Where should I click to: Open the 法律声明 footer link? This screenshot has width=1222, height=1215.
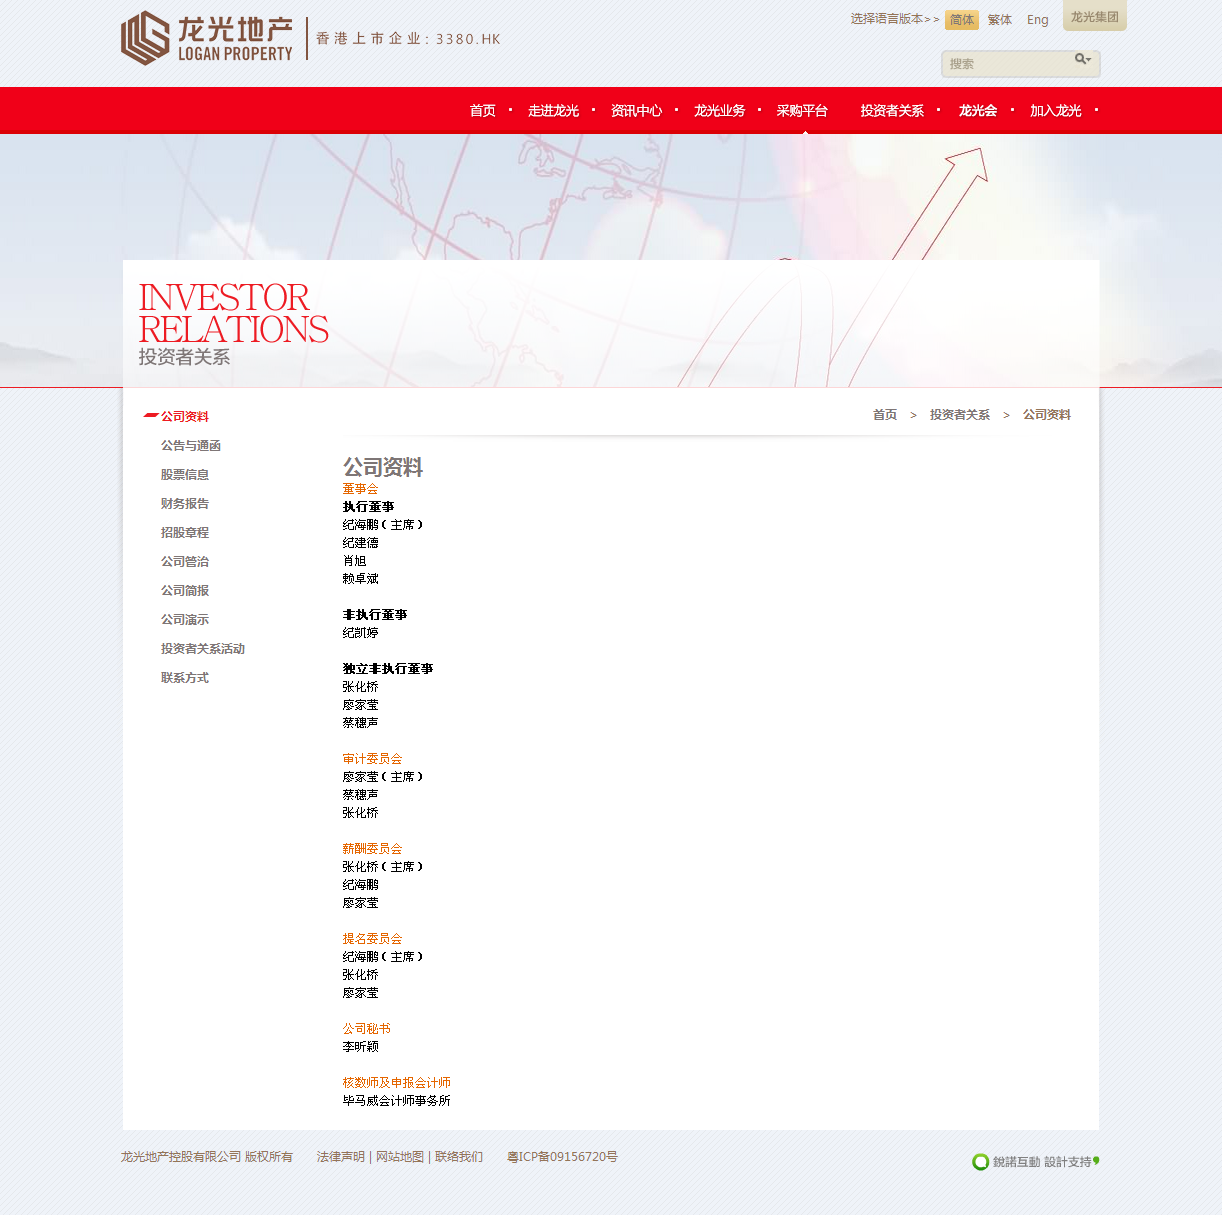[341, 1157]
